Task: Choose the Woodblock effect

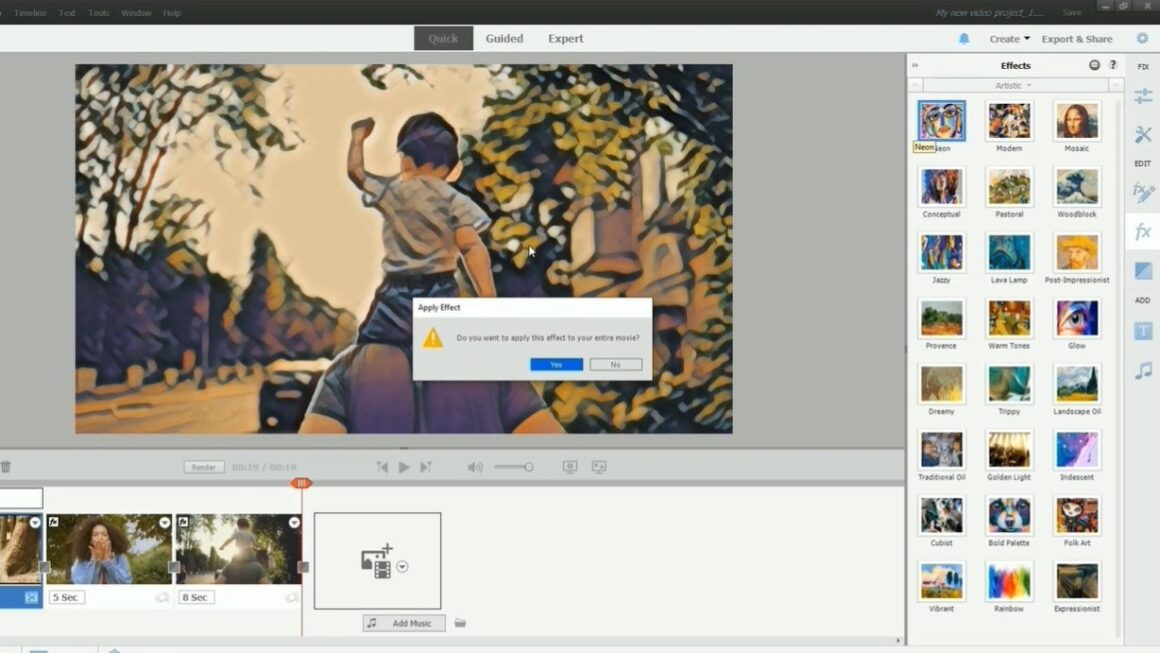Action: point(1076,186)
